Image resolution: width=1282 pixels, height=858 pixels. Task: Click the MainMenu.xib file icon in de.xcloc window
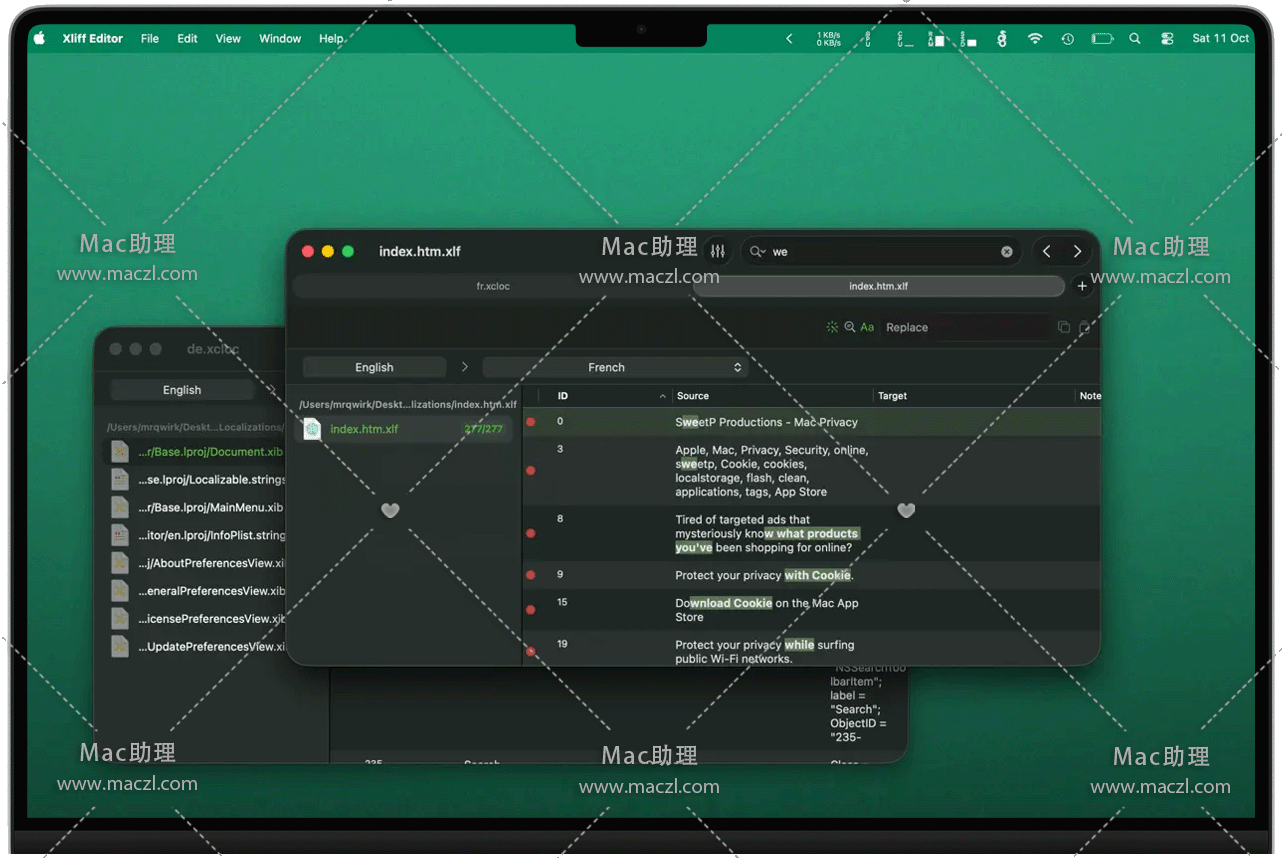(120, 508)
